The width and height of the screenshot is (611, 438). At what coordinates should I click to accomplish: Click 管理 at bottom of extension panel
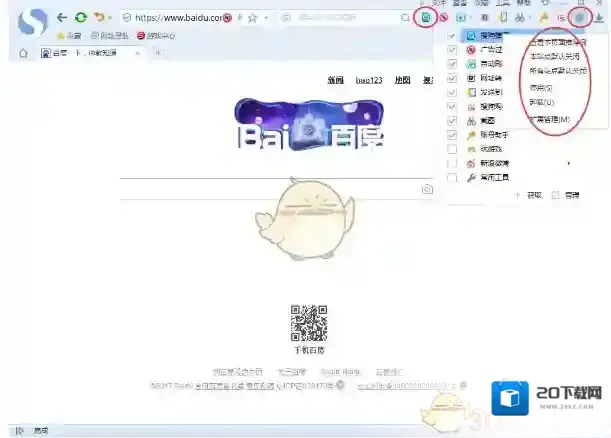point(566,195)
